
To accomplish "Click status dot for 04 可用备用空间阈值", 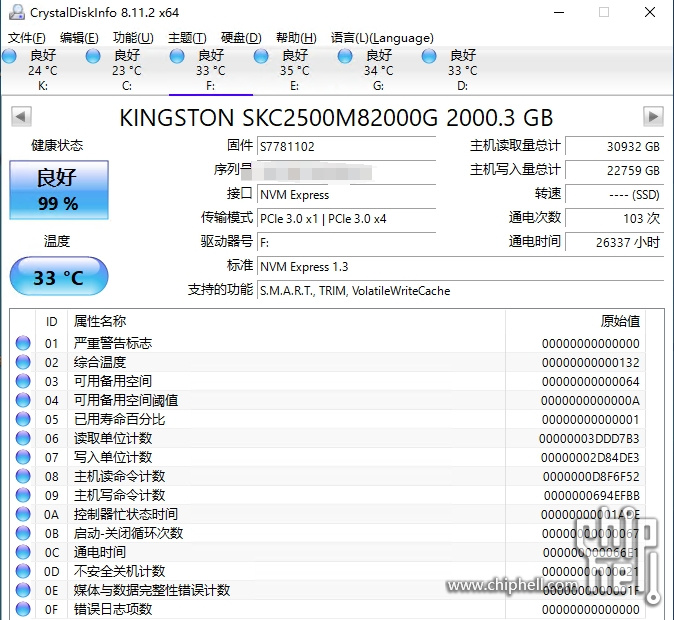I will click(x=23, y=400).
